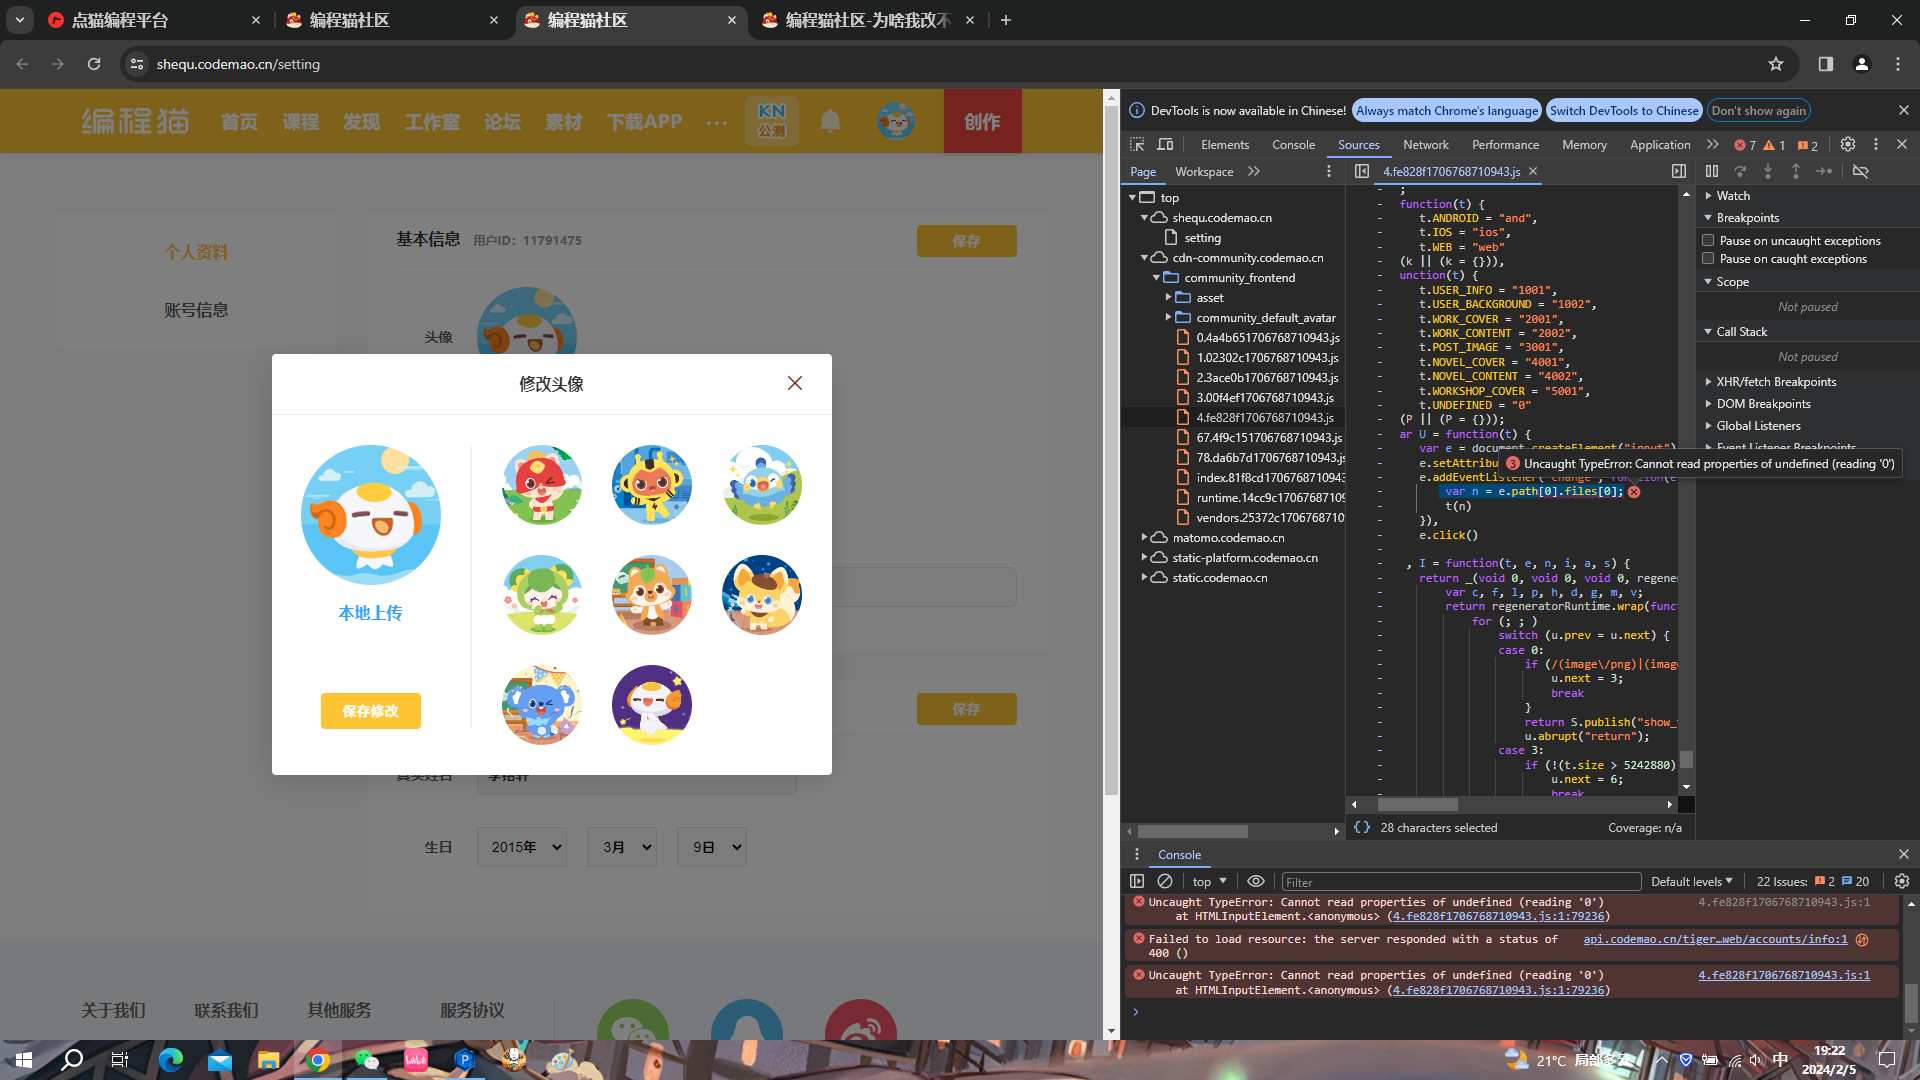Pause script execution in debugger
This screenshot has height=1080, width=1920.
click(x=1712, y=171)
